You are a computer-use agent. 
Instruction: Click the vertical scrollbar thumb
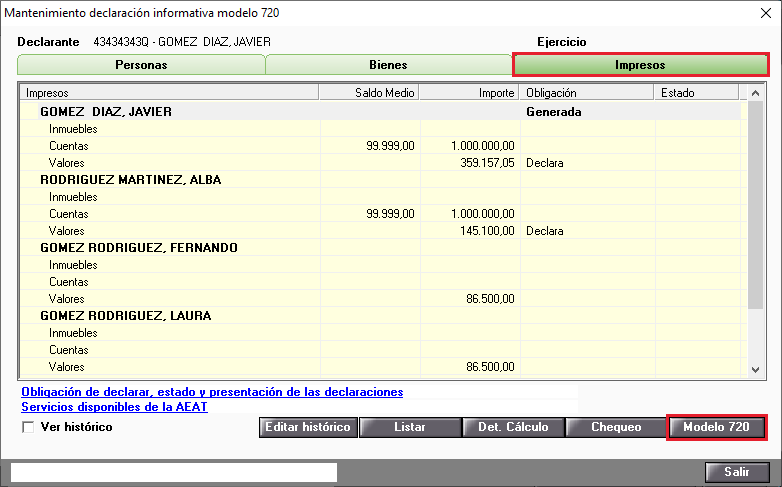pos(755,205)
